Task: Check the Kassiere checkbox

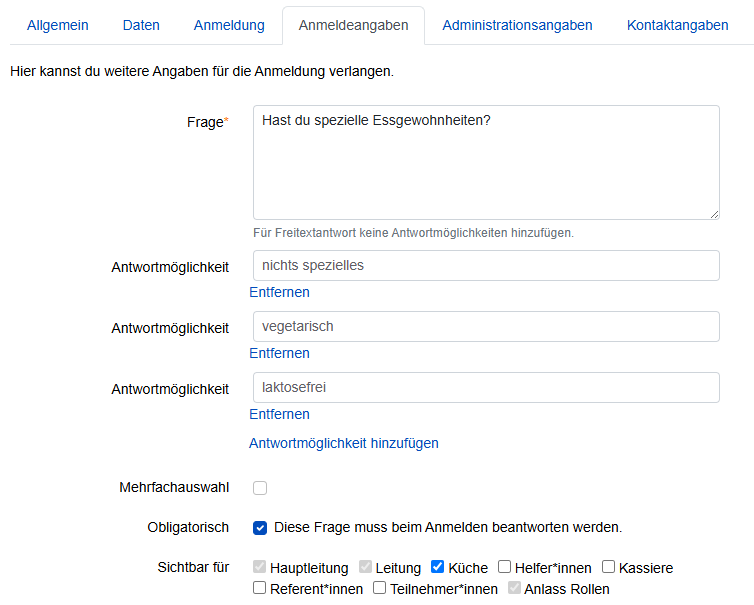Action: pos(608,567)
